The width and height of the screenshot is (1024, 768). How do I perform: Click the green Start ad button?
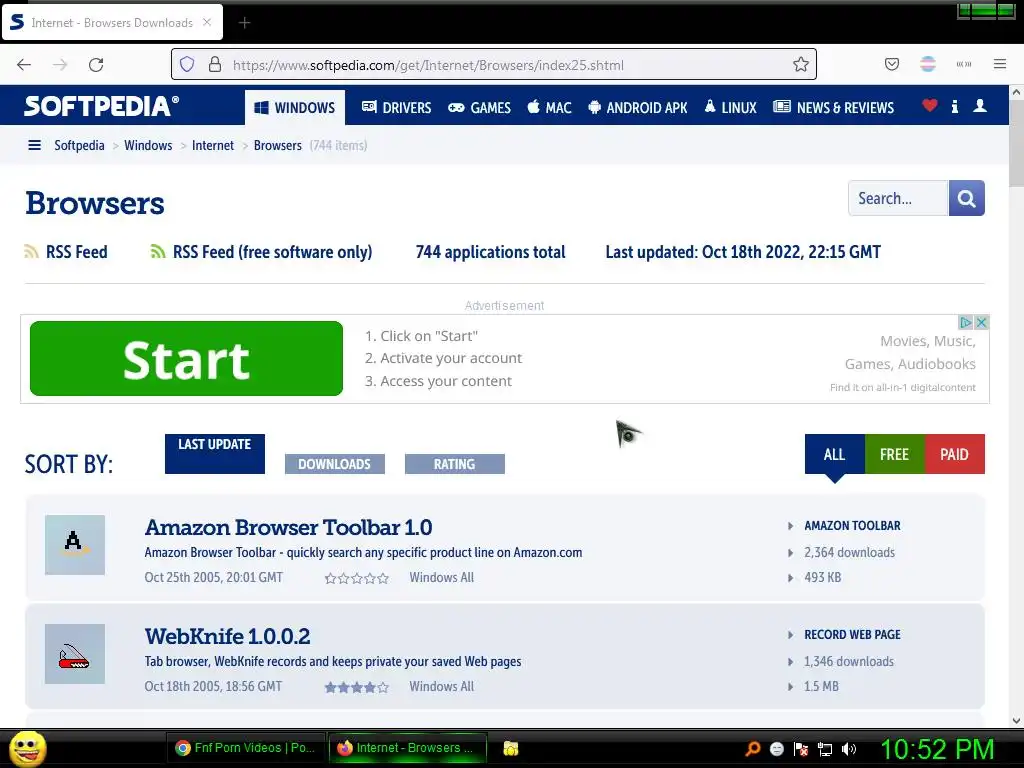click(x=186, y=359)
